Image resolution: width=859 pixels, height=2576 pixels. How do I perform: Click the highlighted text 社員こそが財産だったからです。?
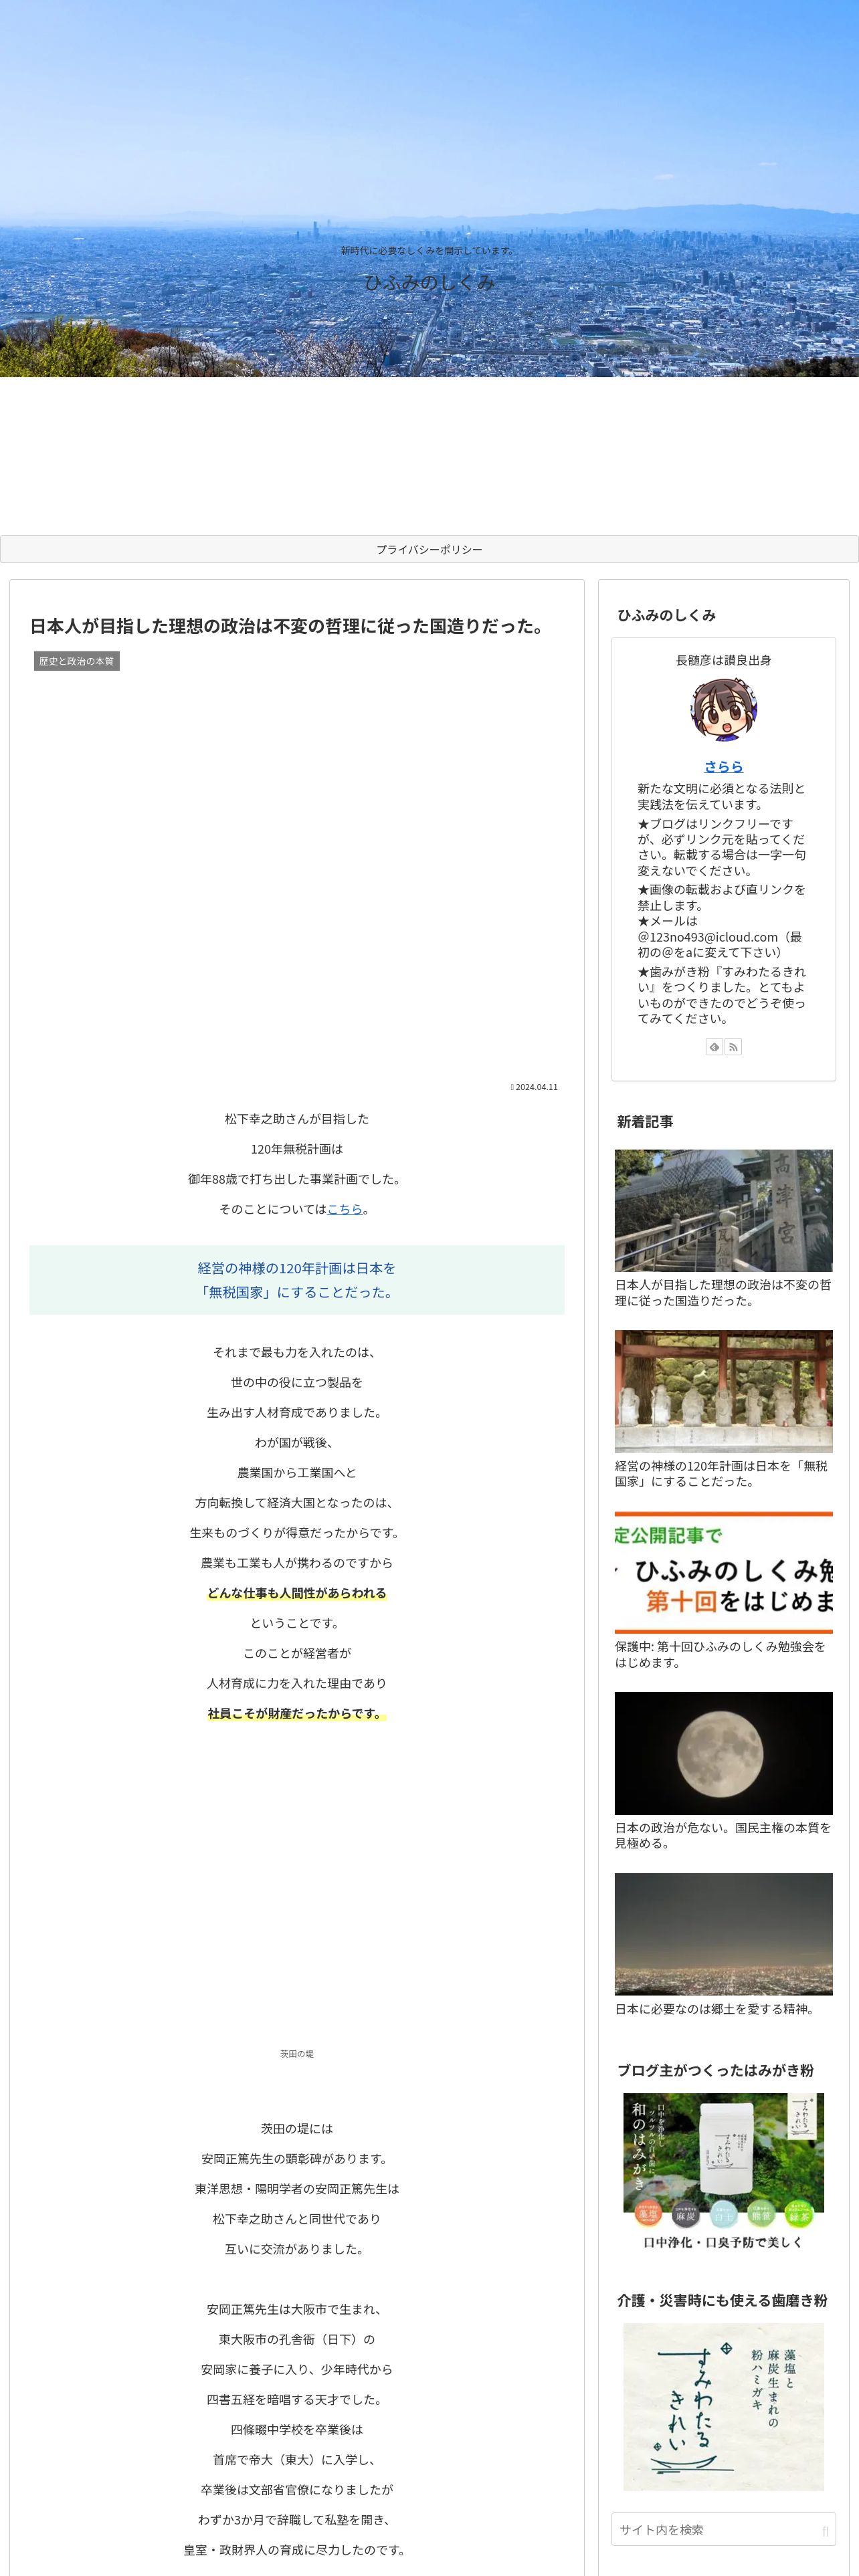click(x=297, y=1714)
